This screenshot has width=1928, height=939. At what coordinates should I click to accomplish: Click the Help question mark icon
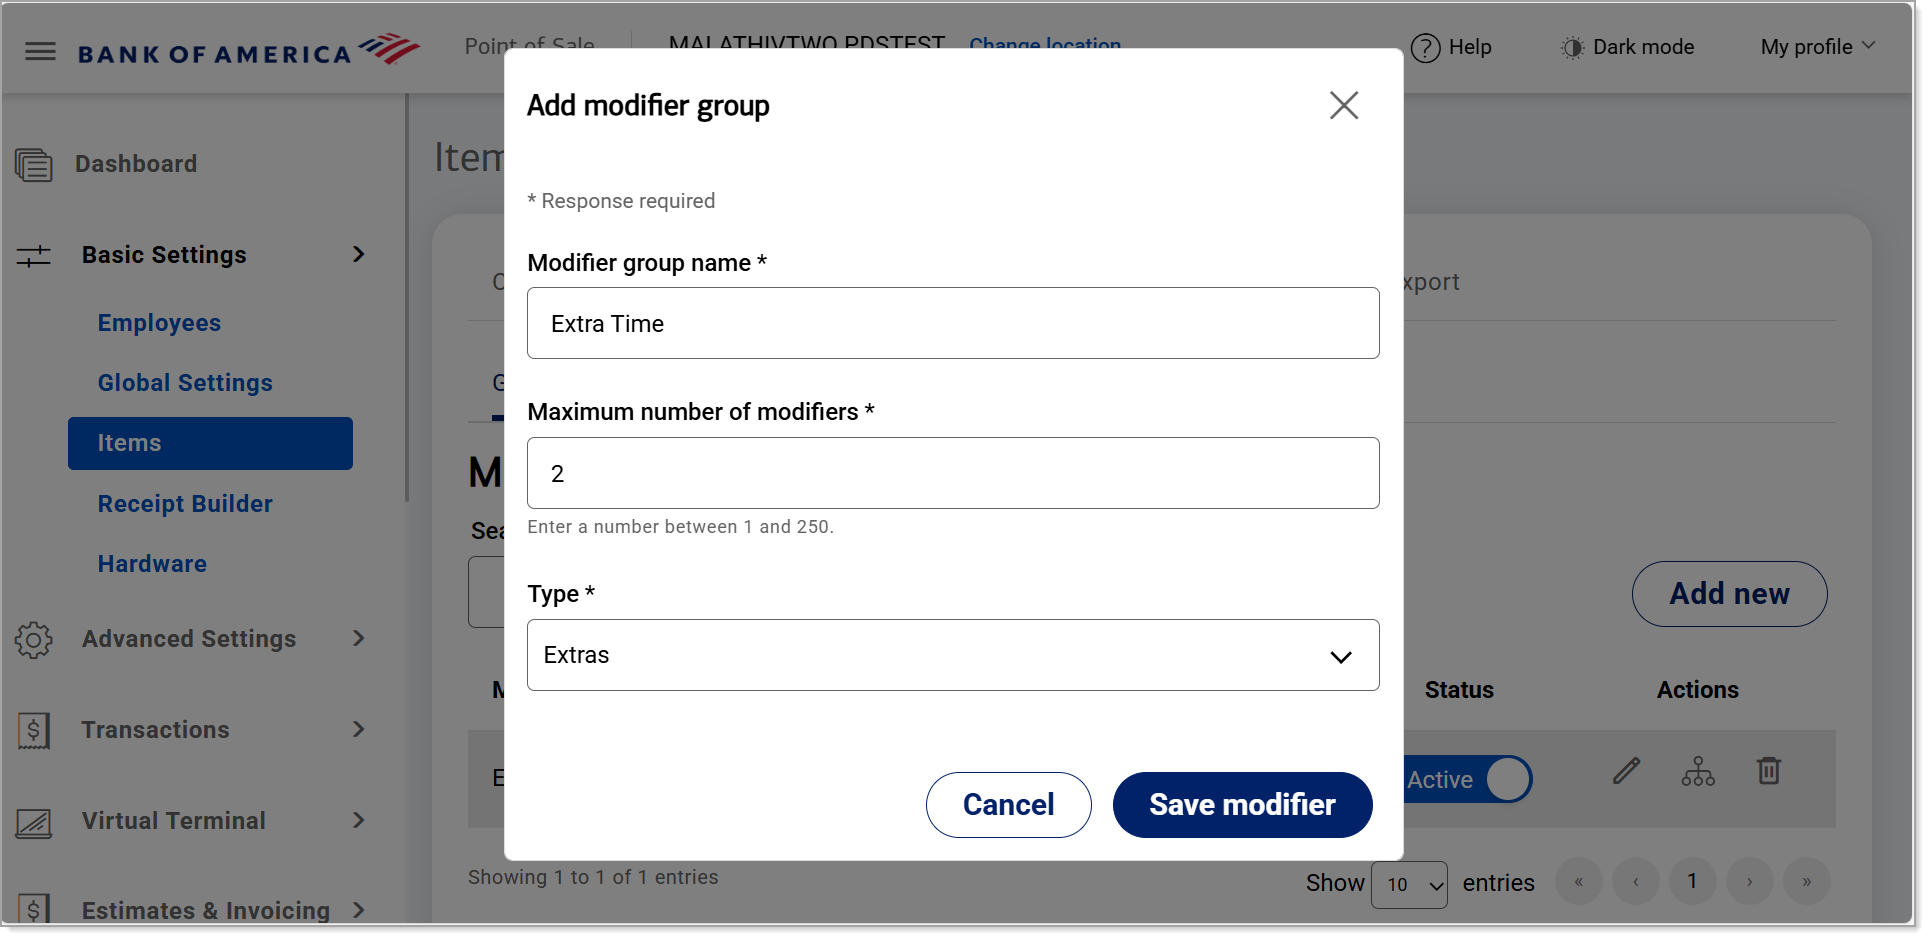coord(1425,48)
